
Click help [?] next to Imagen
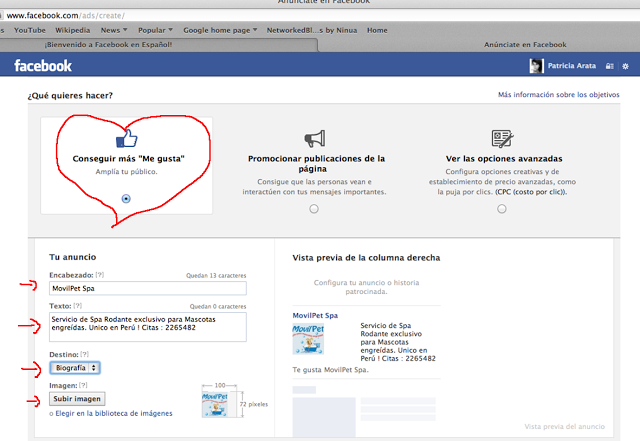(83, 385)
